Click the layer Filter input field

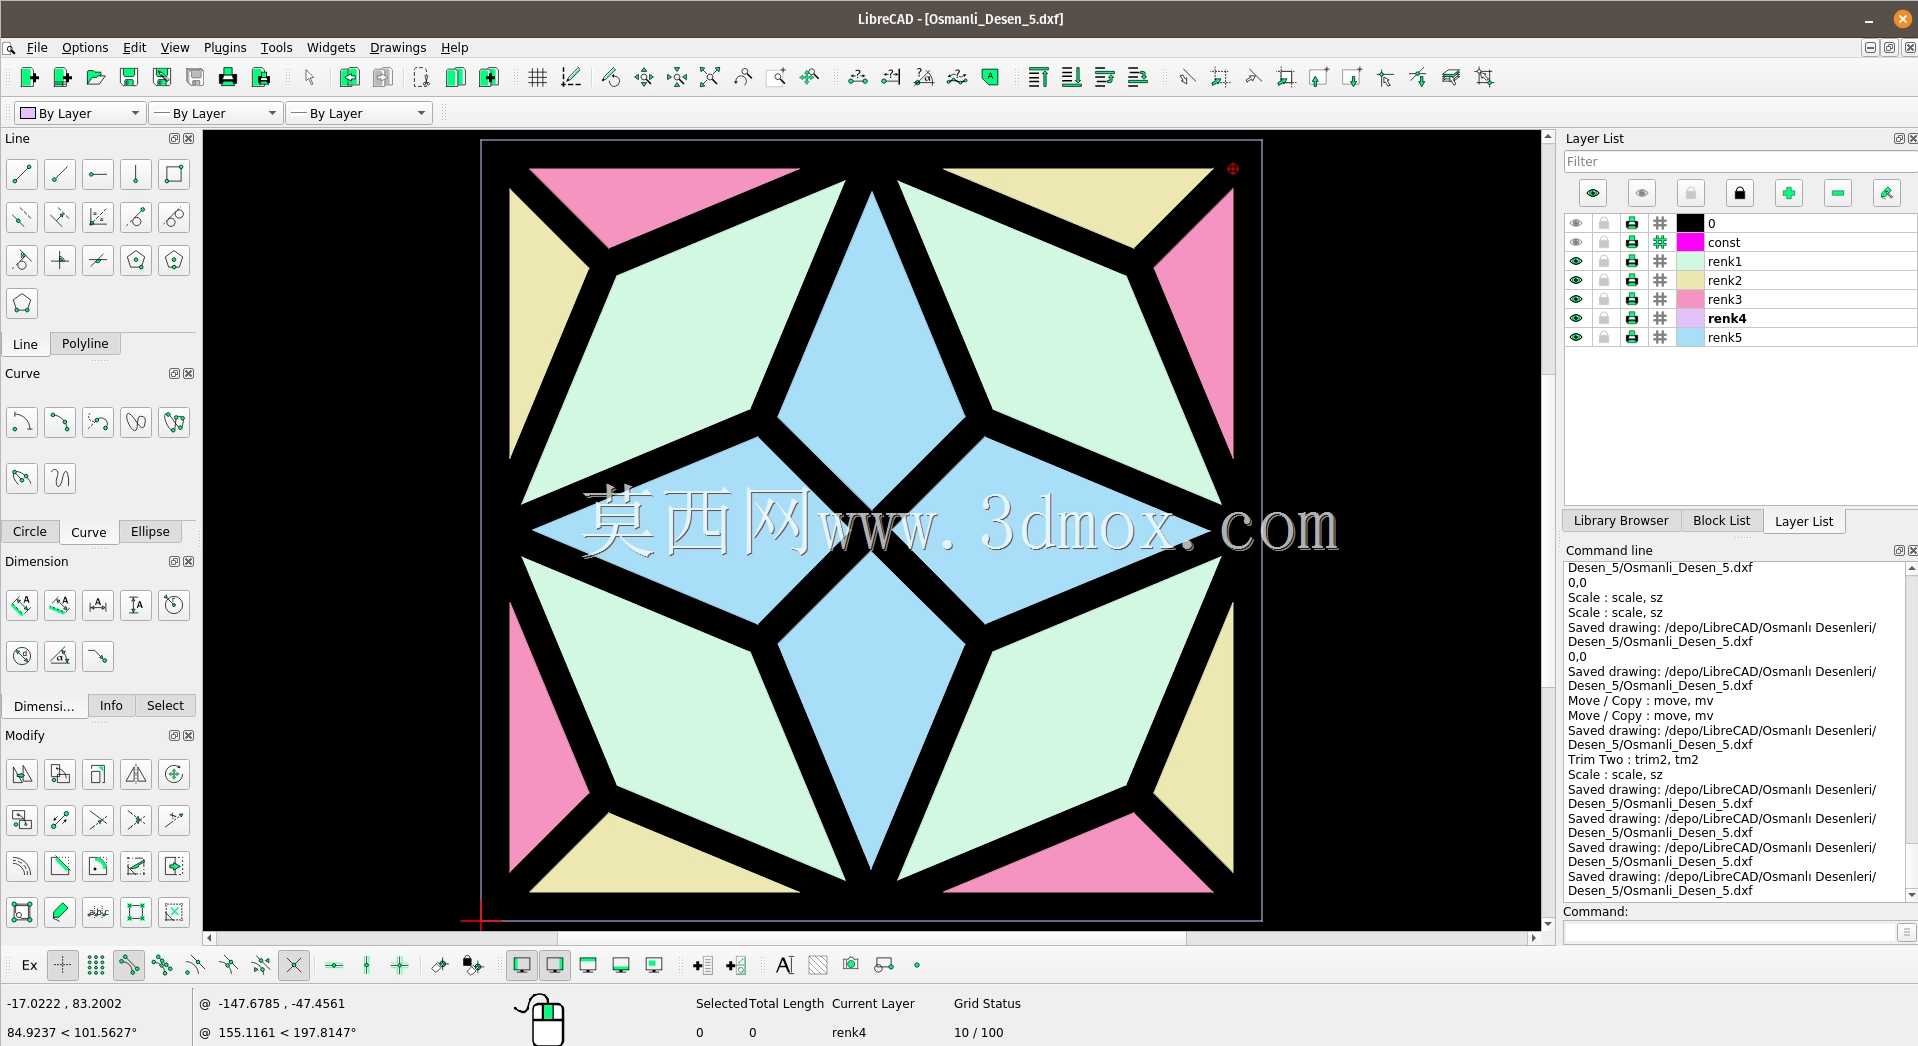pyautogui.click(x=1740, y=161)
